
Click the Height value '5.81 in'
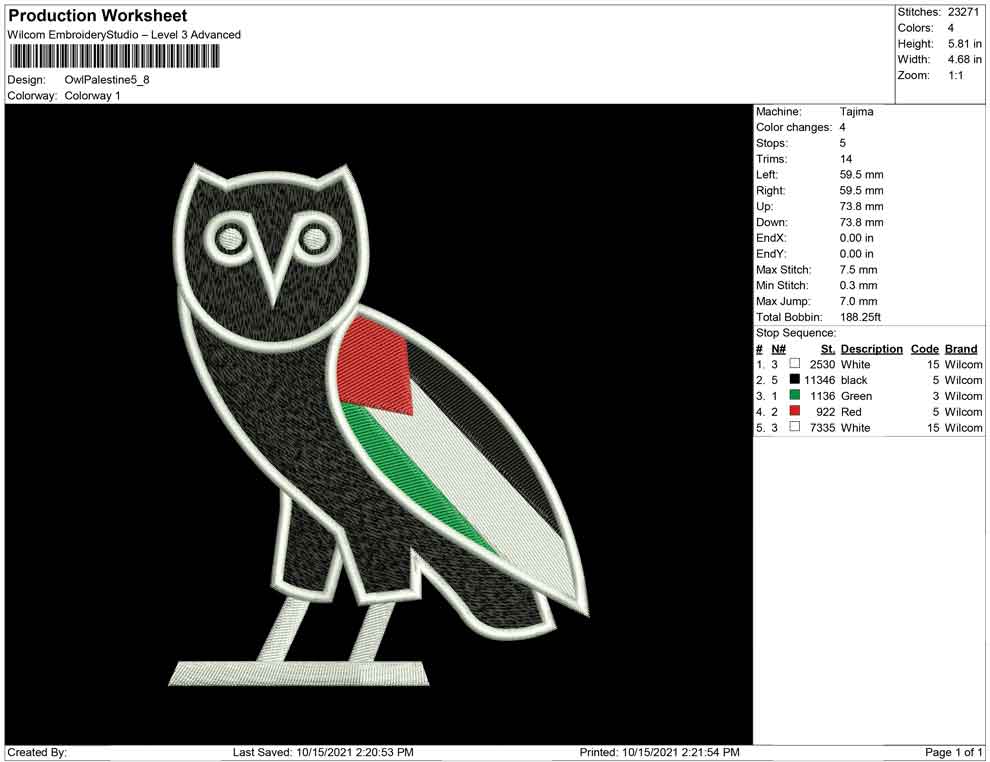tap(964, 44)
